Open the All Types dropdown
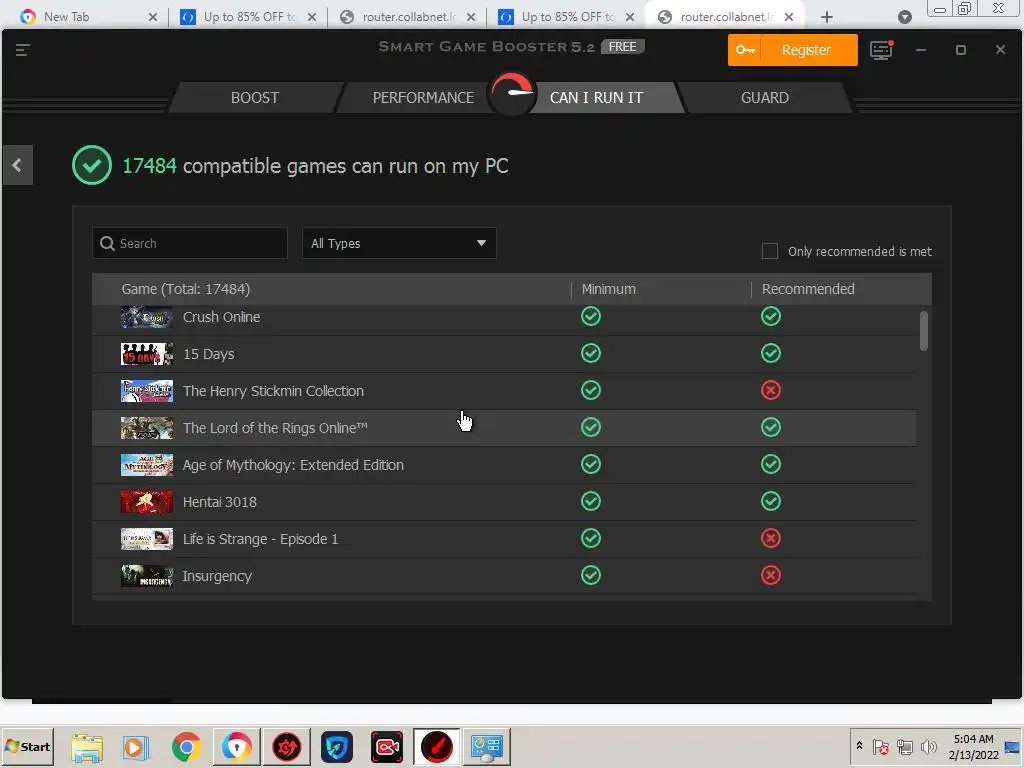Viewport: 1024px width, 768px height. [x=399, y=244]
